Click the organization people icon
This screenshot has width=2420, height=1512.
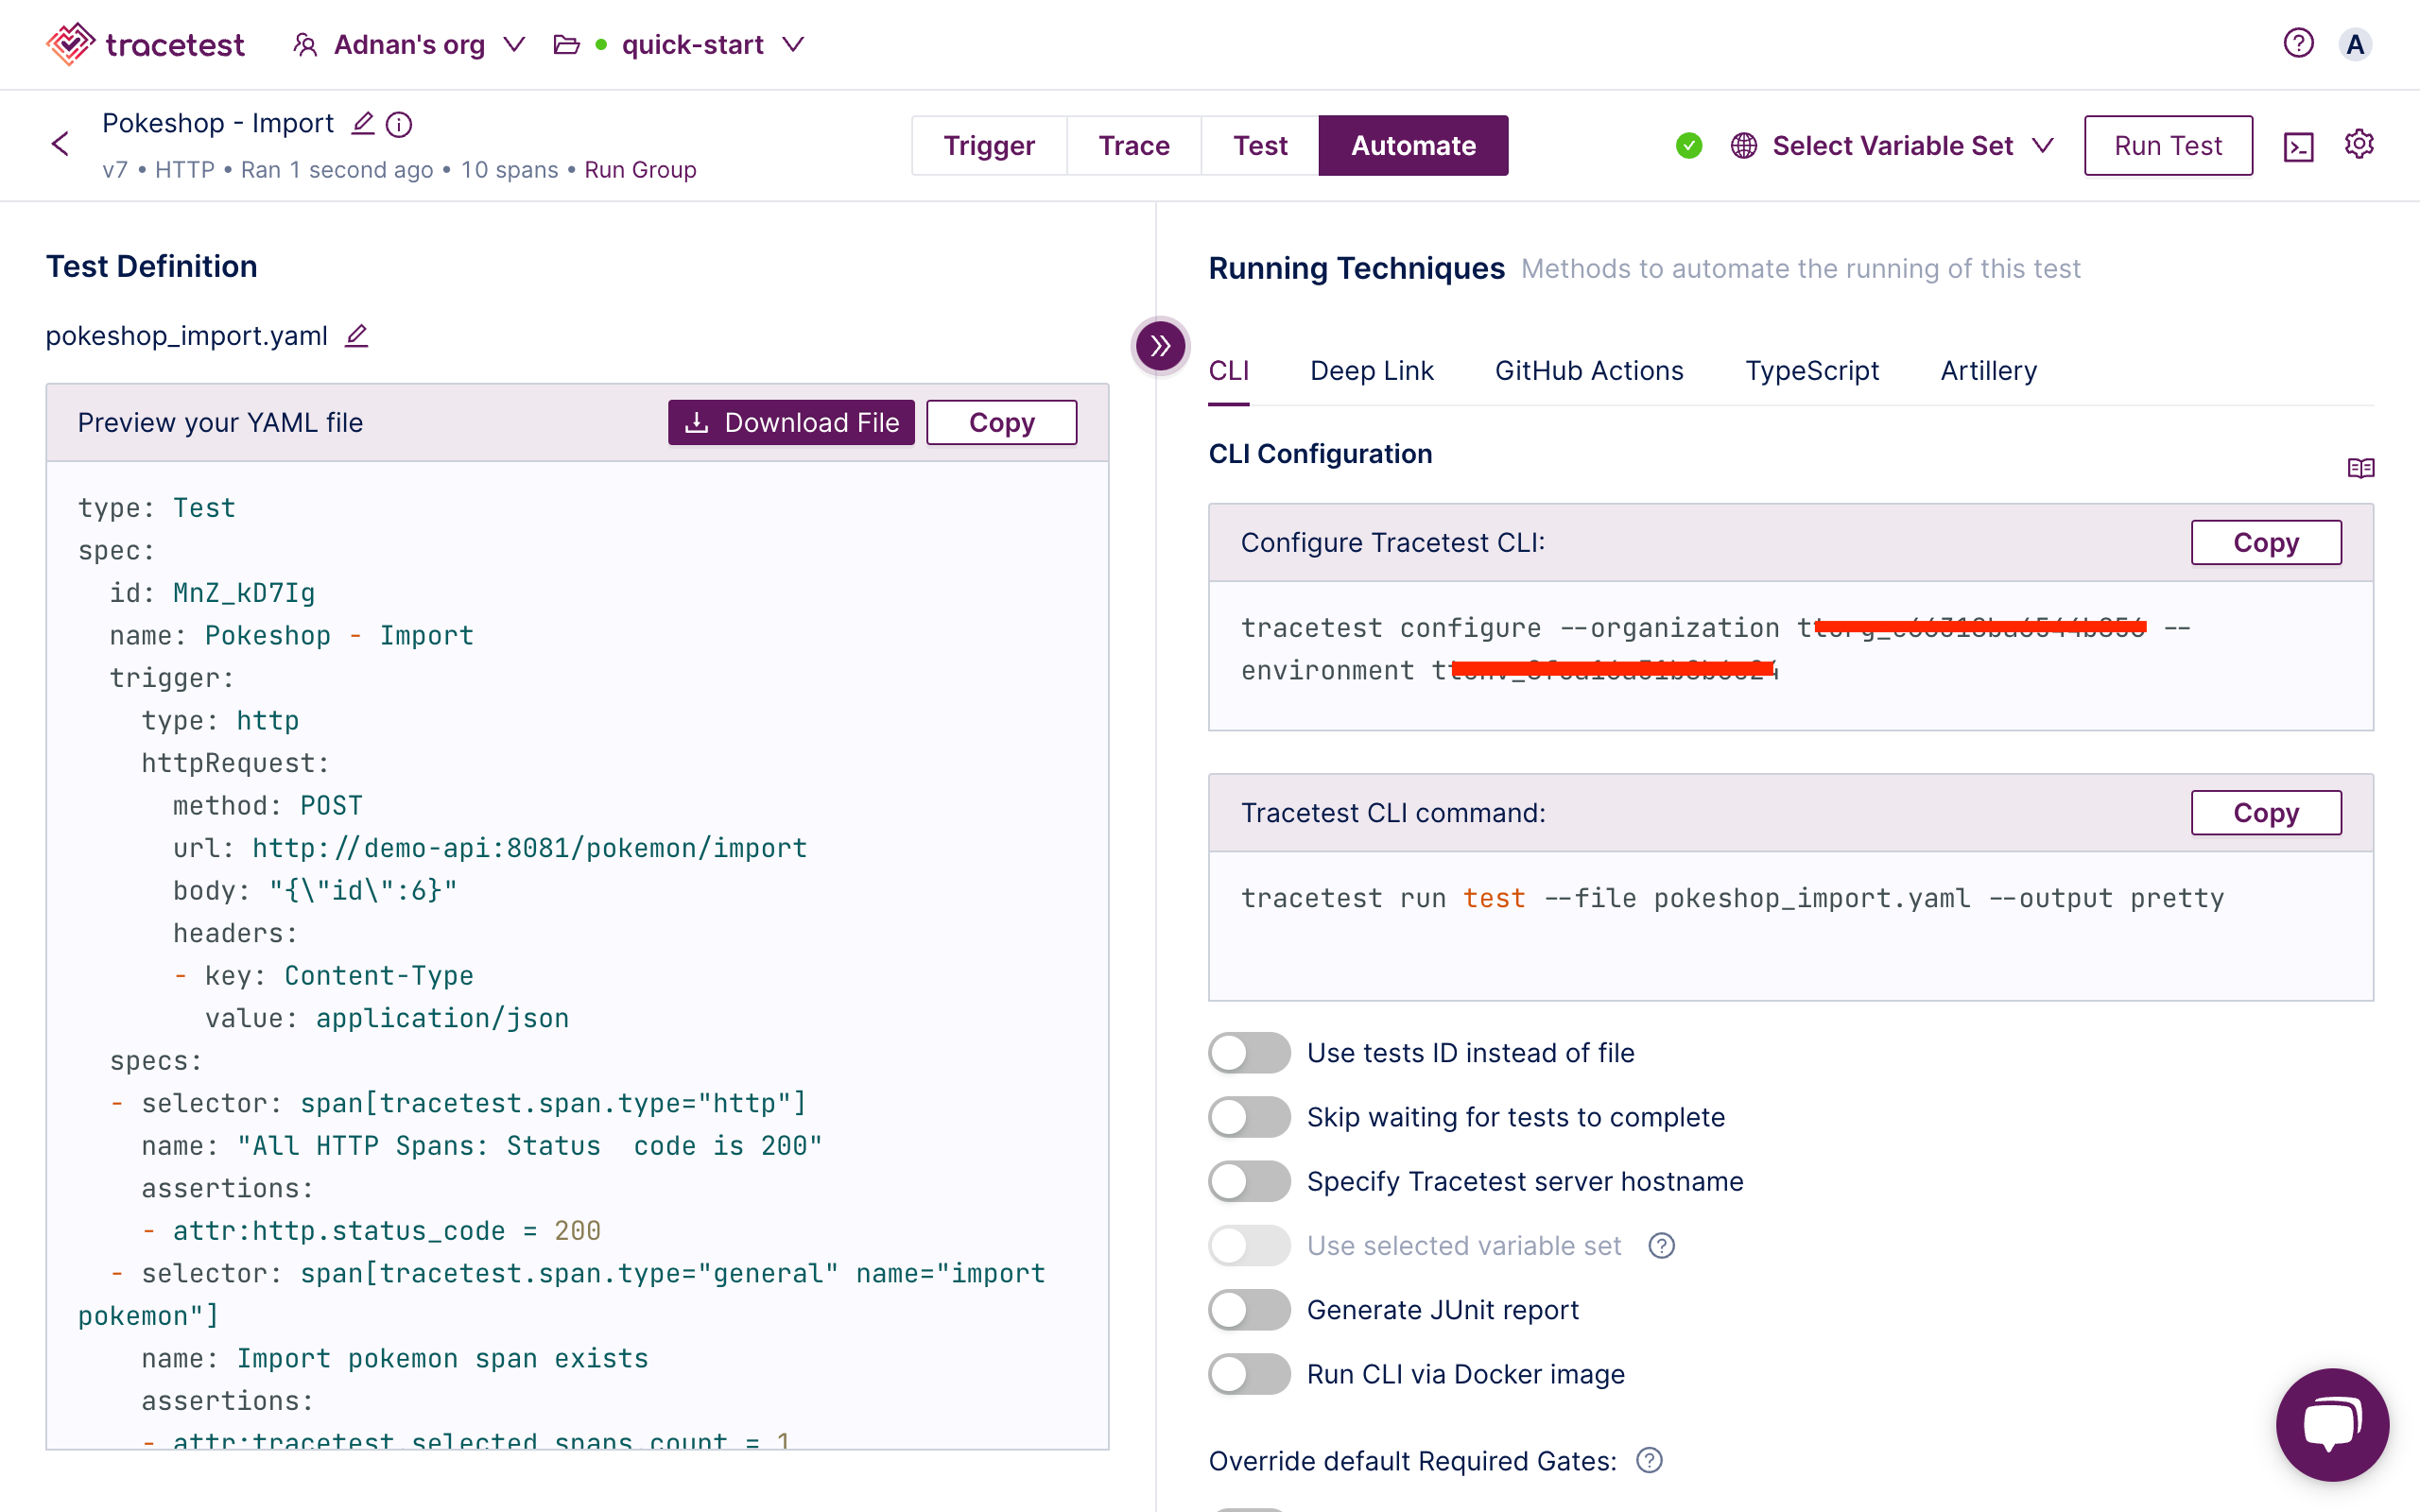(x=305, y=45)
